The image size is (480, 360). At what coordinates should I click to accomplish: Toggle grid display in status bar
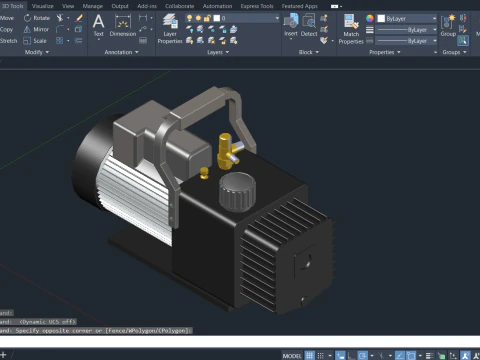310,356
